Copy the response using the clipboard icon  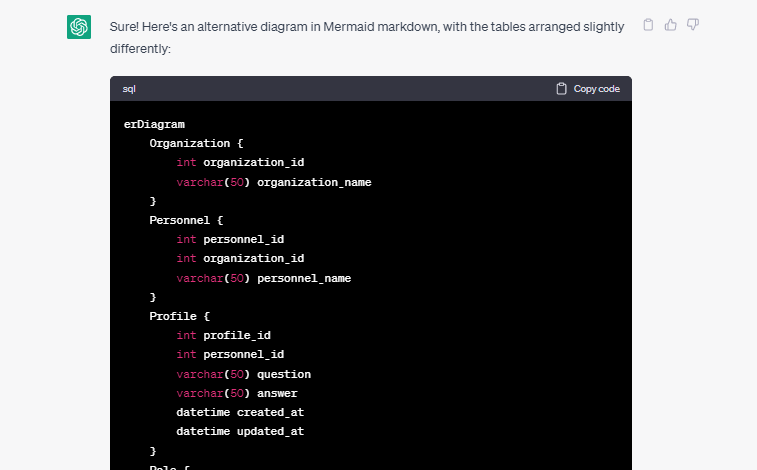(x=648, y=25)
